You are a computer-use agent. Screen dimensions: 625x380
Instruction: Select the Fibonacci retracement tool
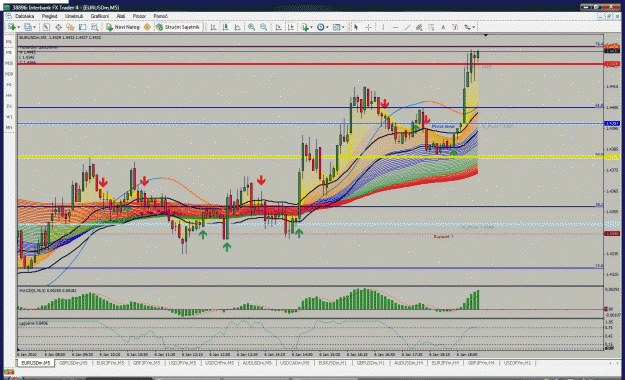click(x=431, y=27)
